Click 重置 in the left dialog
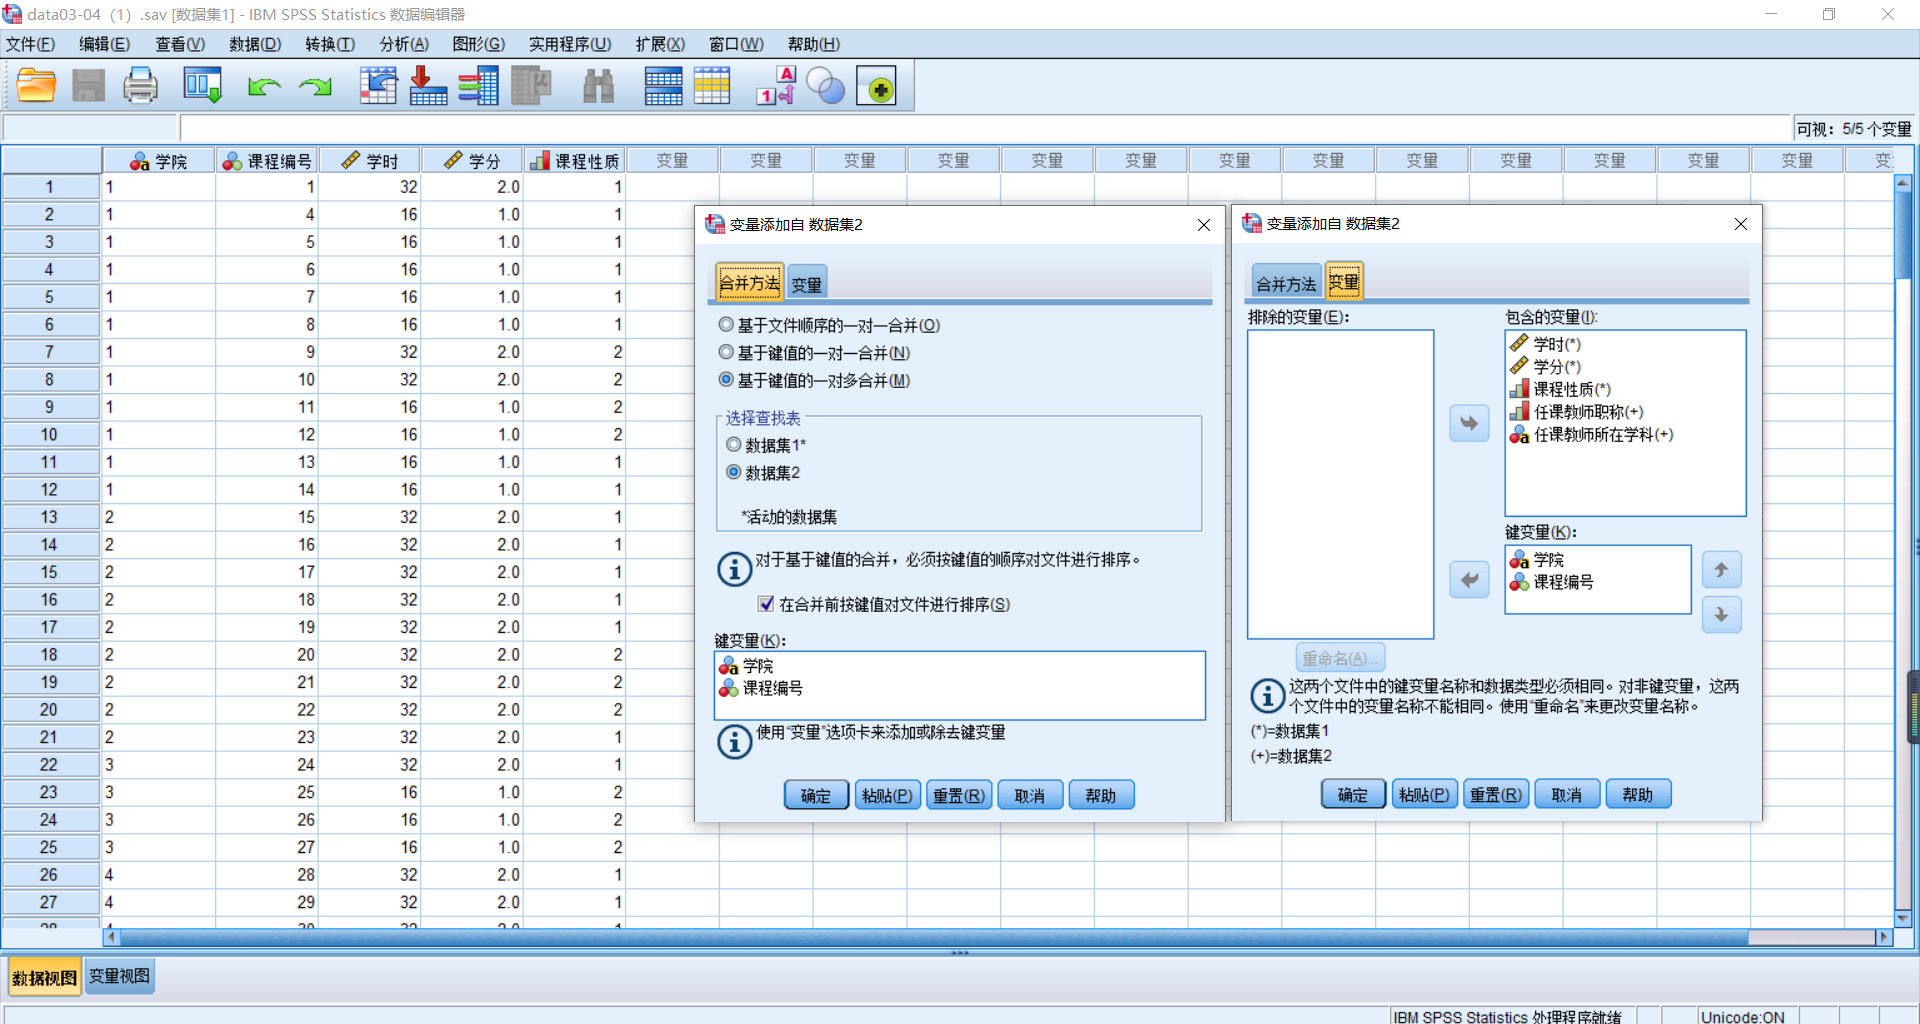The width and height of the screenshot is (1920, 1024). pos(958,795)
